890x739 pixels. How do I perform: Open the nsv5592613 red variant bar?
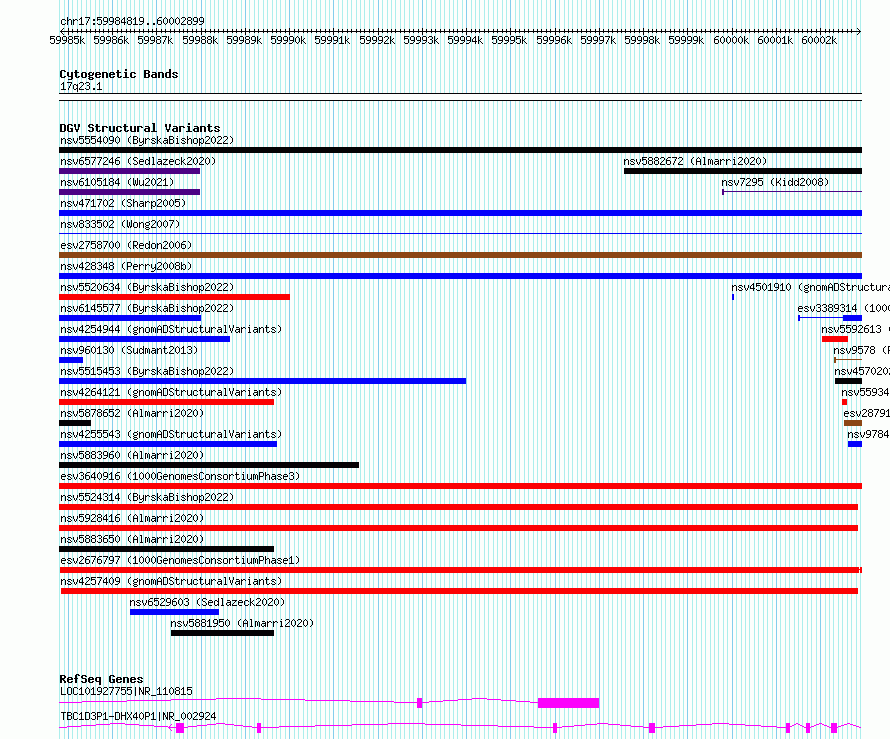(835, 339)
